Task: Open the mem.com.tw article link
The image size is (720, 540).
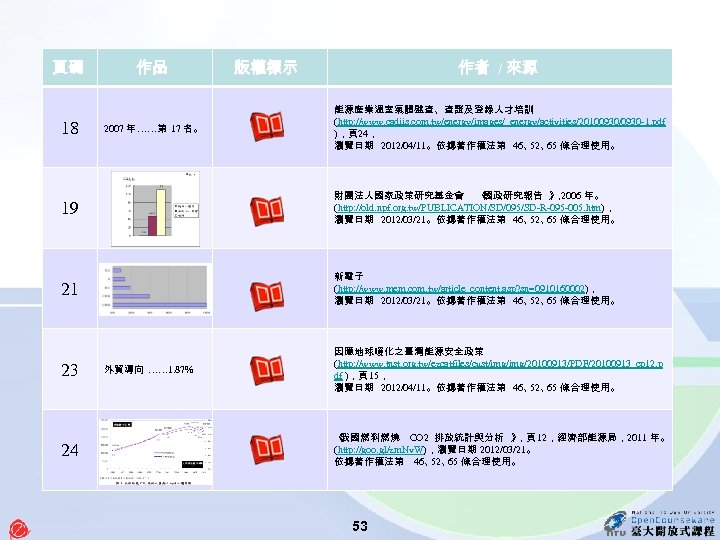Action: pos(461,289)
